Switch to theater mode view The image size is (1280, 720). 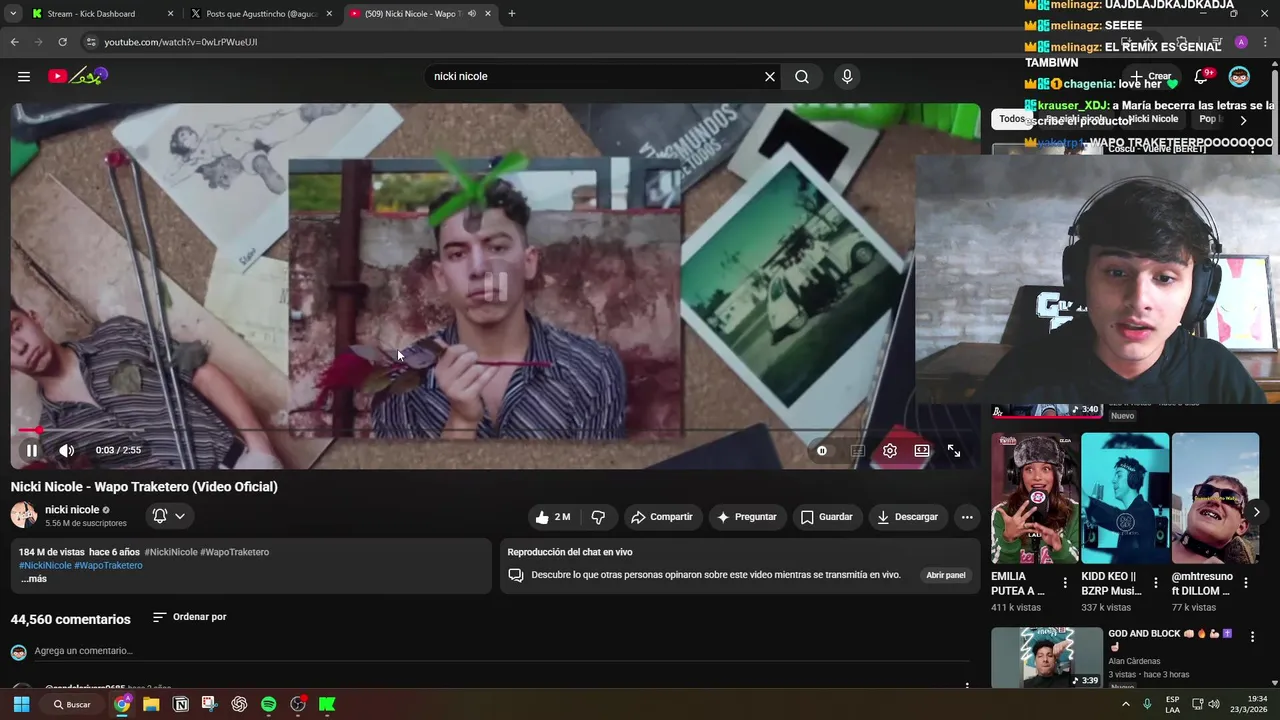[922, 451]
